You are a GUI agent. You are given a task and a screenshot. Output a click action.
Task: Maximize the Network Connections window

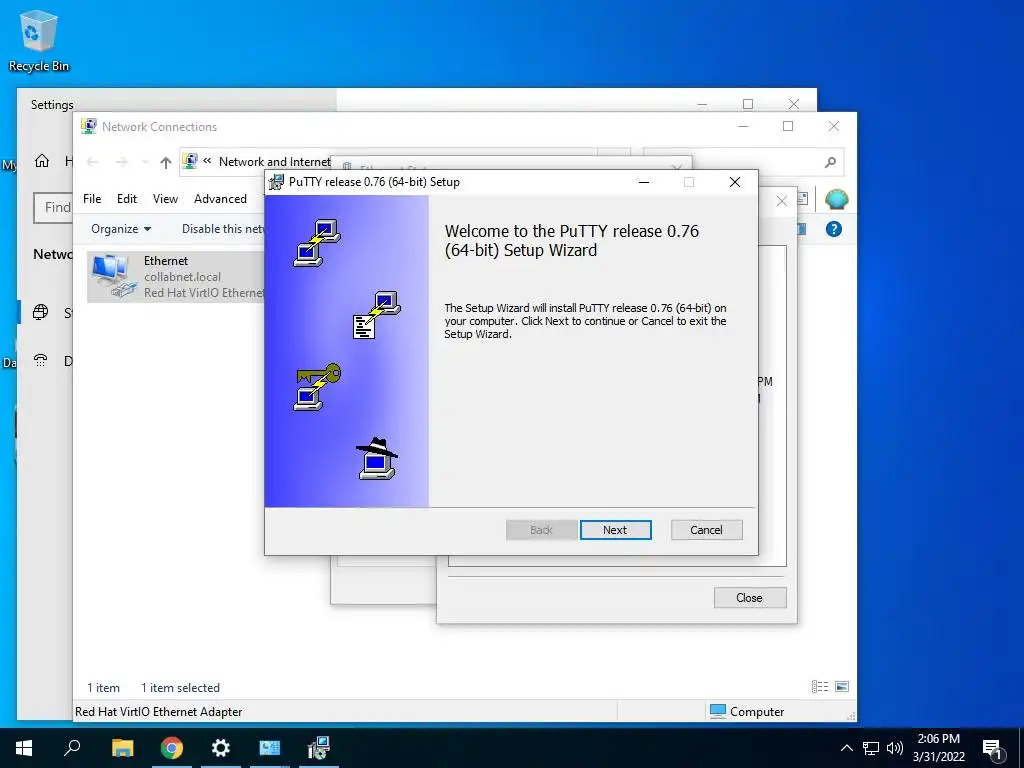pyautogui.click(x=788, y=126)
